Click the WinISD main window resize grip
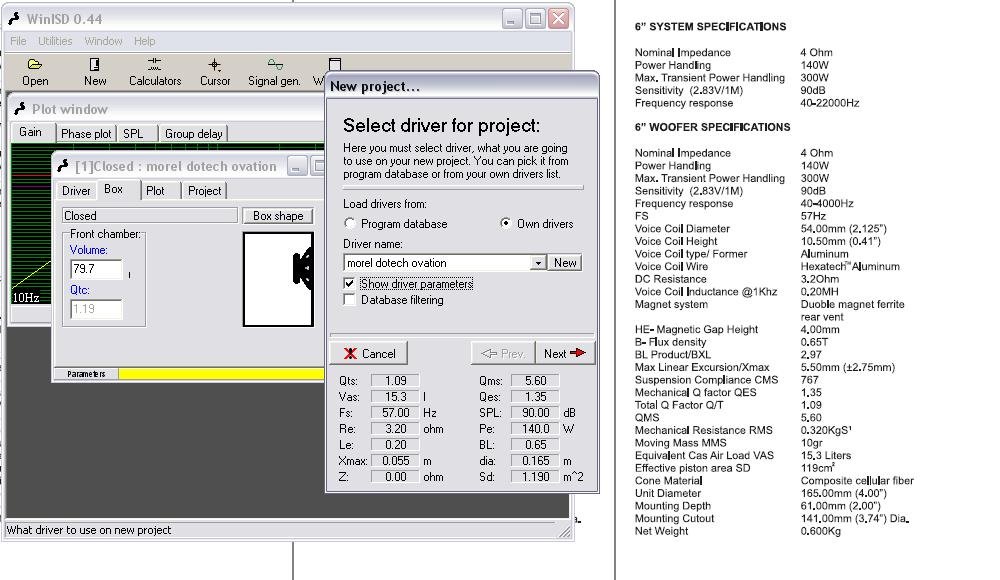 pyautogui.click(x=564, y=532)
